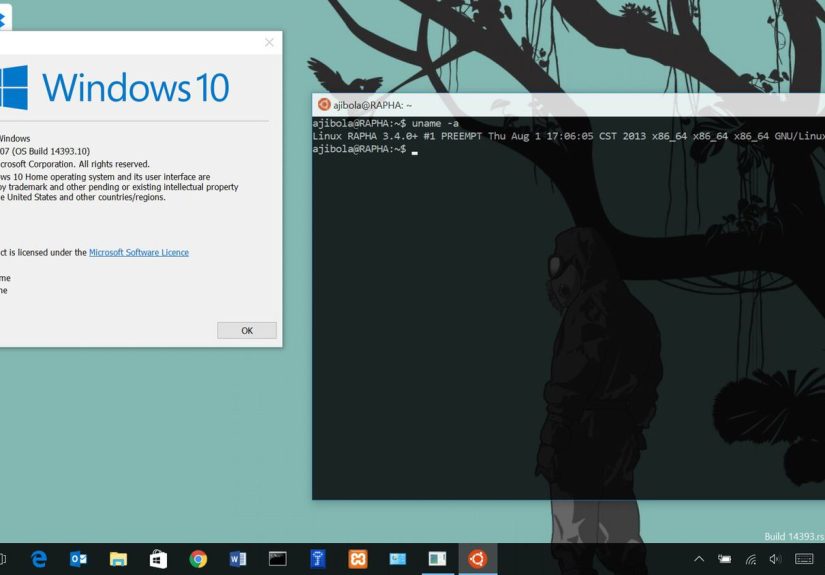Click the 'uname -a' command text in terminal
This screenshot has height=575, width=825.
[x=435, y=123]
